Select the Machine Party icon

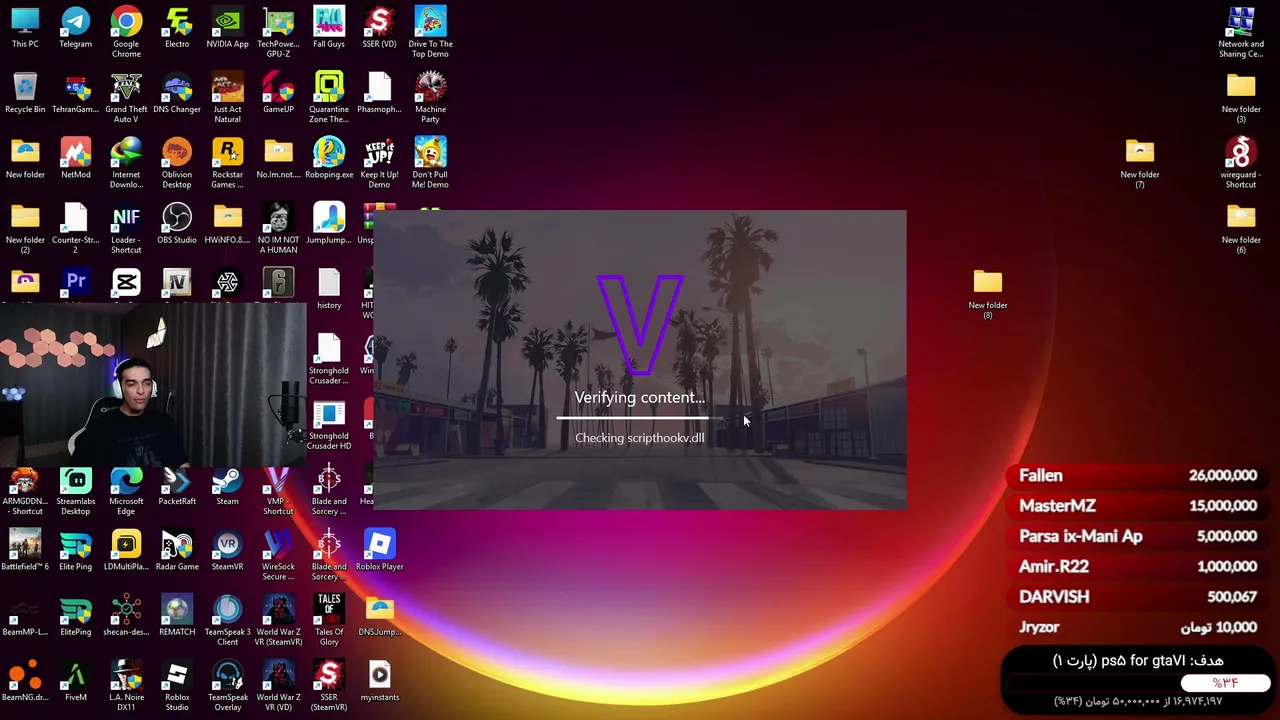[430, 98]
